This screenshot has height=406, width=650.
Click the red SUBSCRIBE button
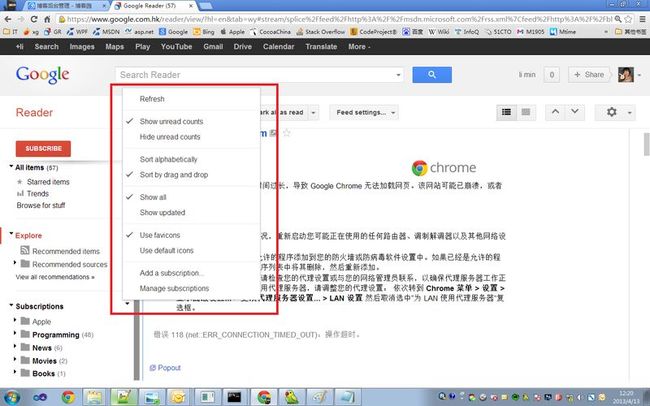tap(43, 148)
